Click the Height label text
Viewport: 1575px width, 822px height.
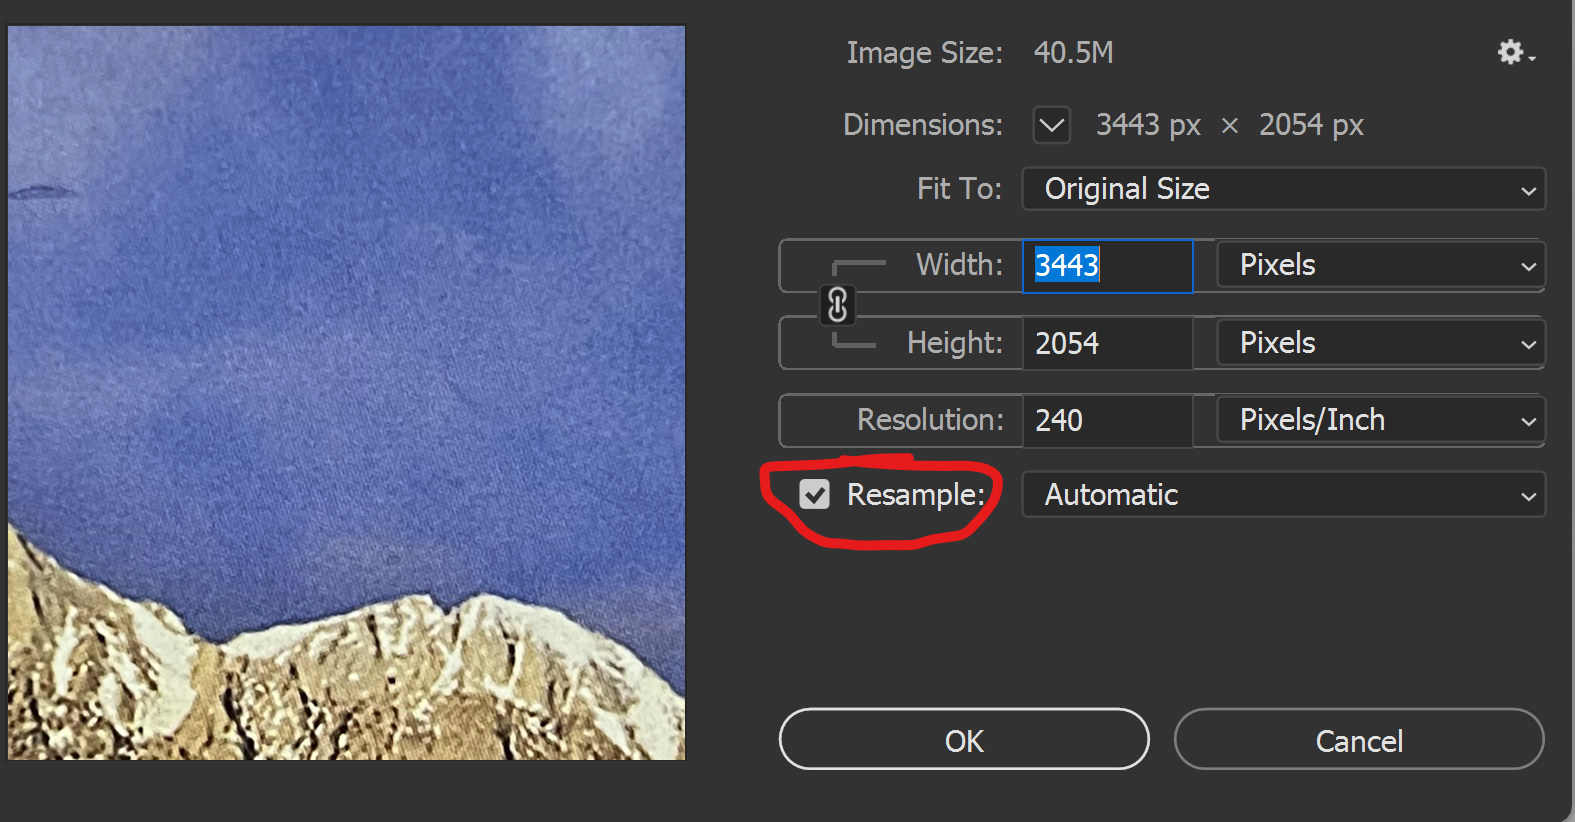coord(954,343)
